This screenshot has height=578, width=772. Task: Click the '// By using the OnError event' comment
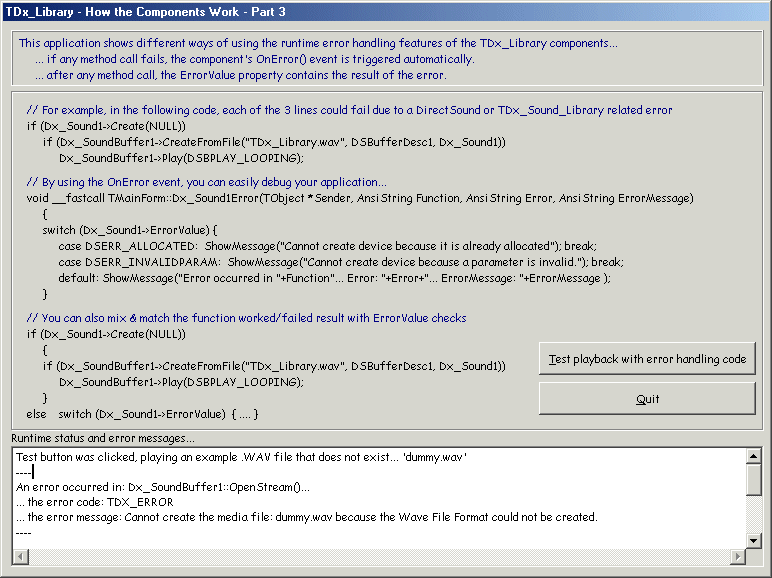(206, 182)
